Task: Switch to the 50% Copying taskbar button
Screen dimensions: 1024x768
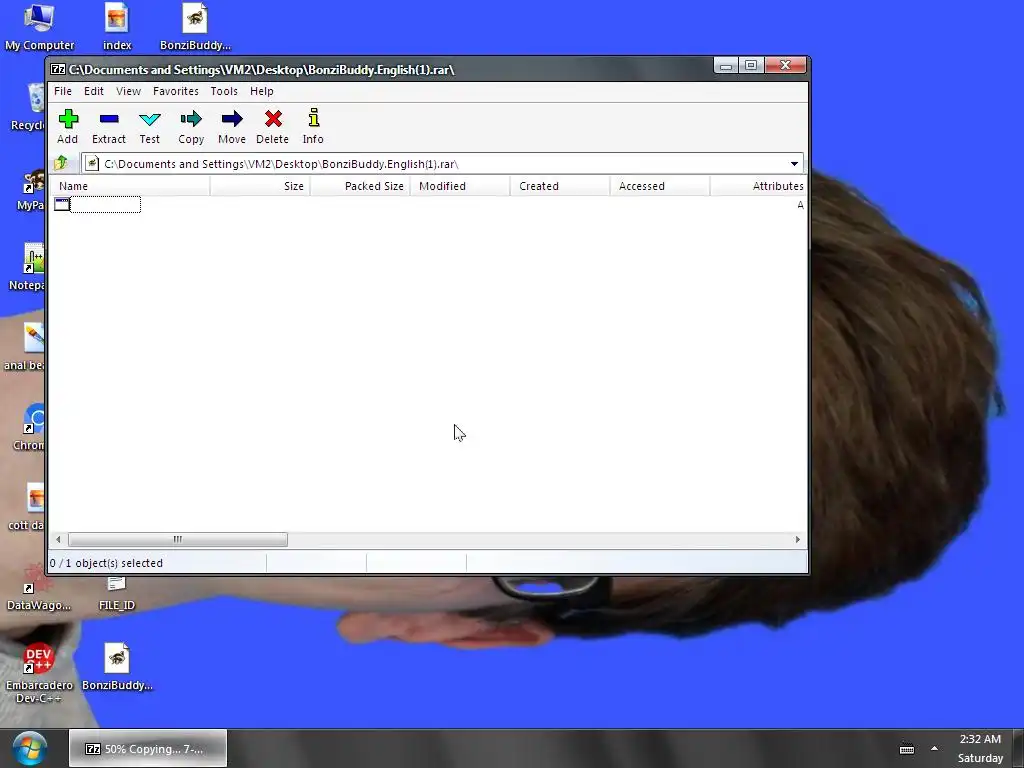Action: click(x=148, y=748)
